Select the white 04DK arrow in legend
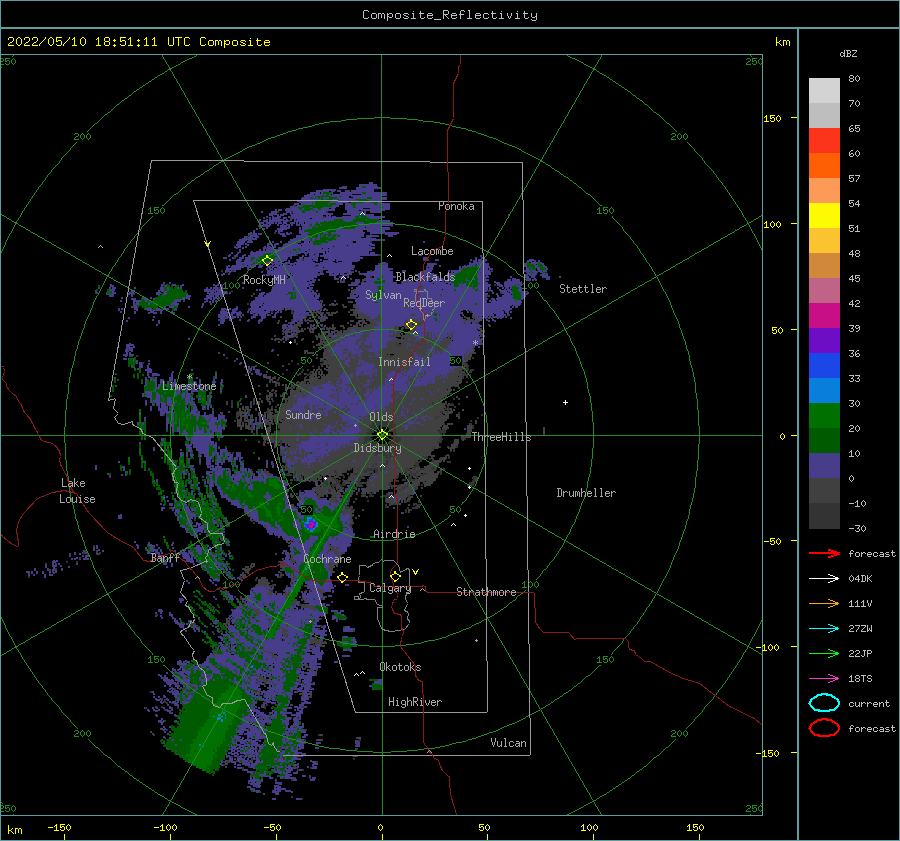 [x=824, y=578]
